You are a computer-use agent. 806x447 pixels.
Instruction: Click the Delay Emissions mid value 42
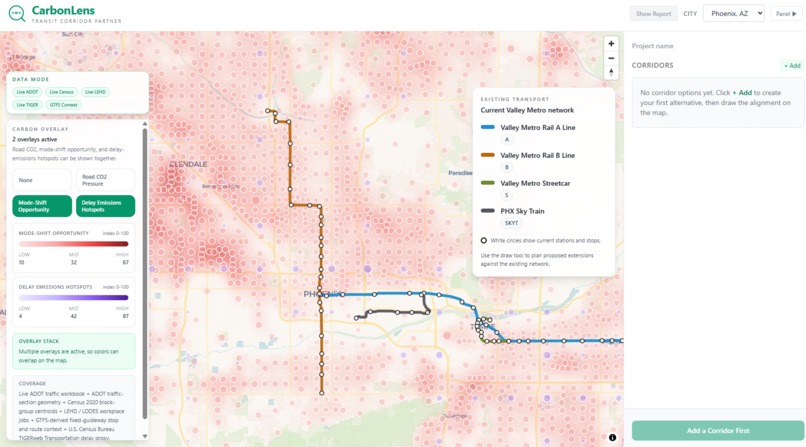74,316
